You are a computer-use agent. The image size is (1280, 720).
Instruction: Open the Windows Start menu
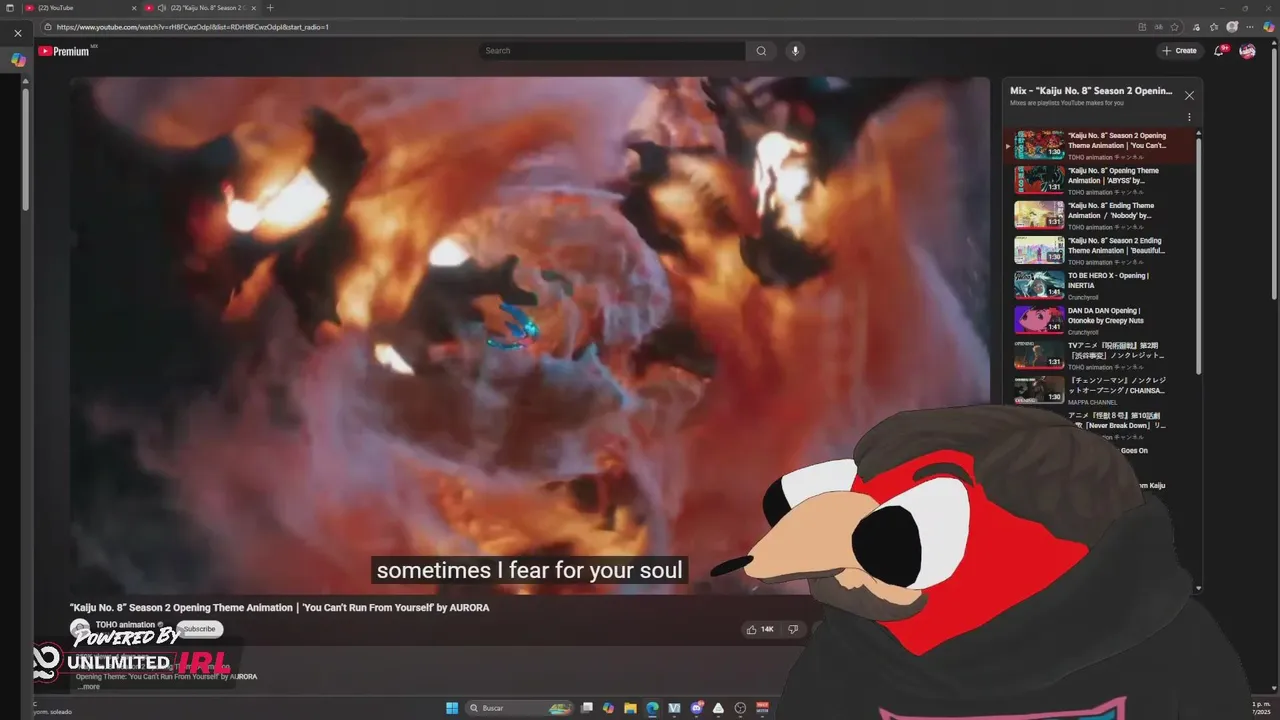[452, 708]
